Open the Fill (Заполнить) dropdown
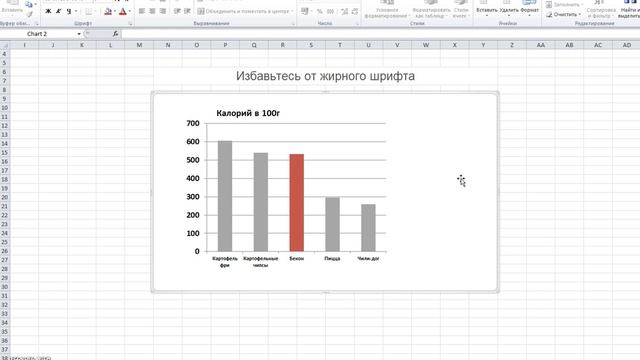The image size is (640, 360). coord(564,4)
